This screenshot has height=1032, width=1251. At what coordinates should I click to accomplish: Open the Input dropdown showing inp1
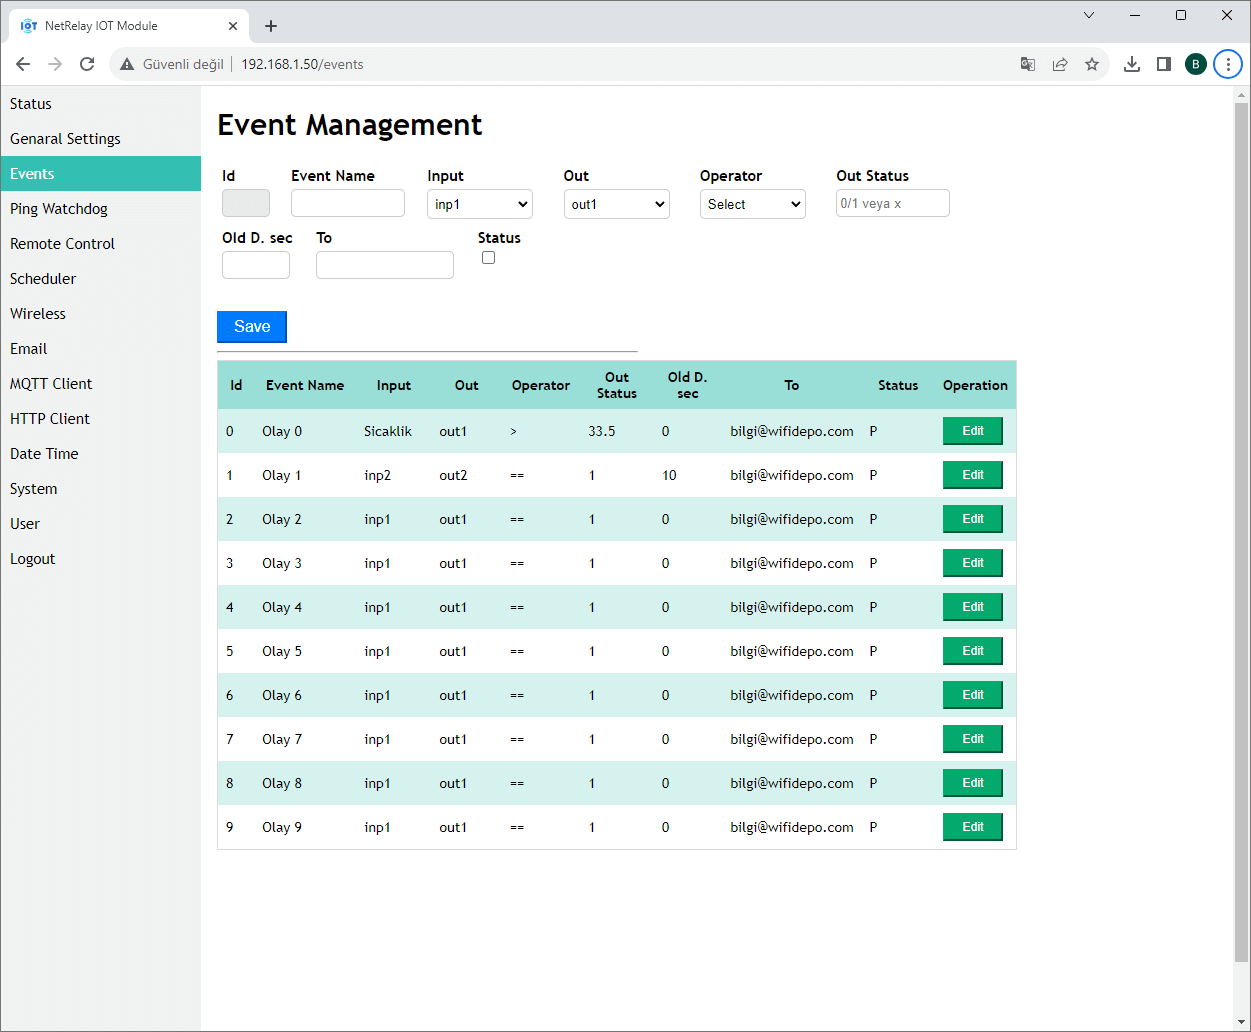pos(480,204)
